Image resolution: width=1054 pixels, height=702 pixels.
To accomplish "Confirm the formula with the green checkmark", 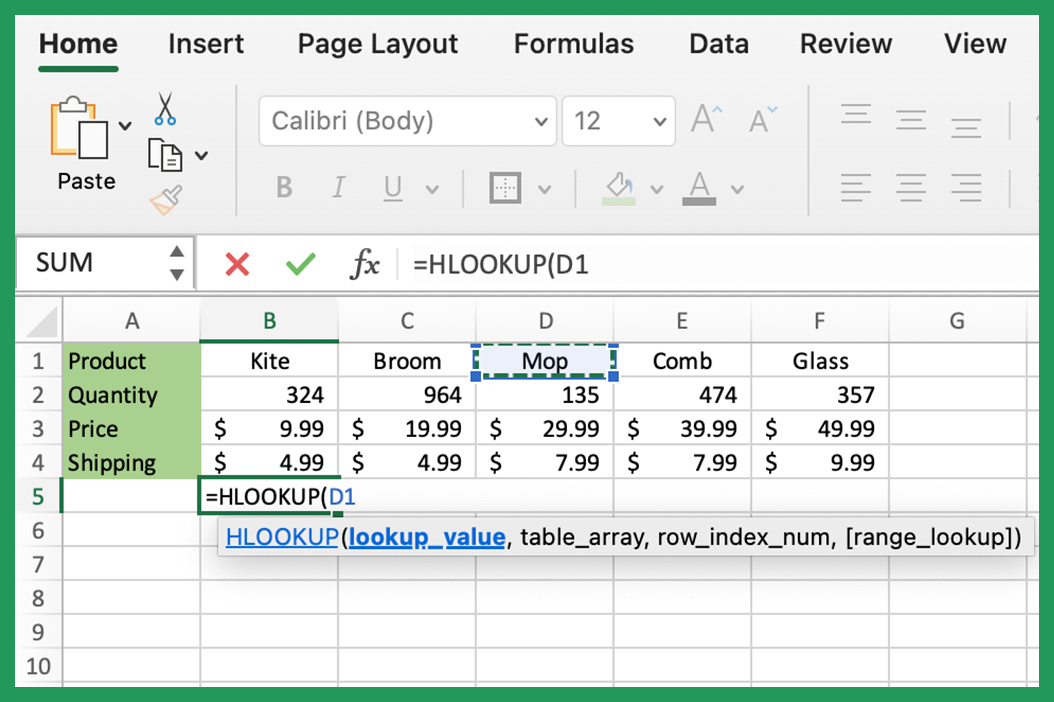I will (x=299, y=263).
